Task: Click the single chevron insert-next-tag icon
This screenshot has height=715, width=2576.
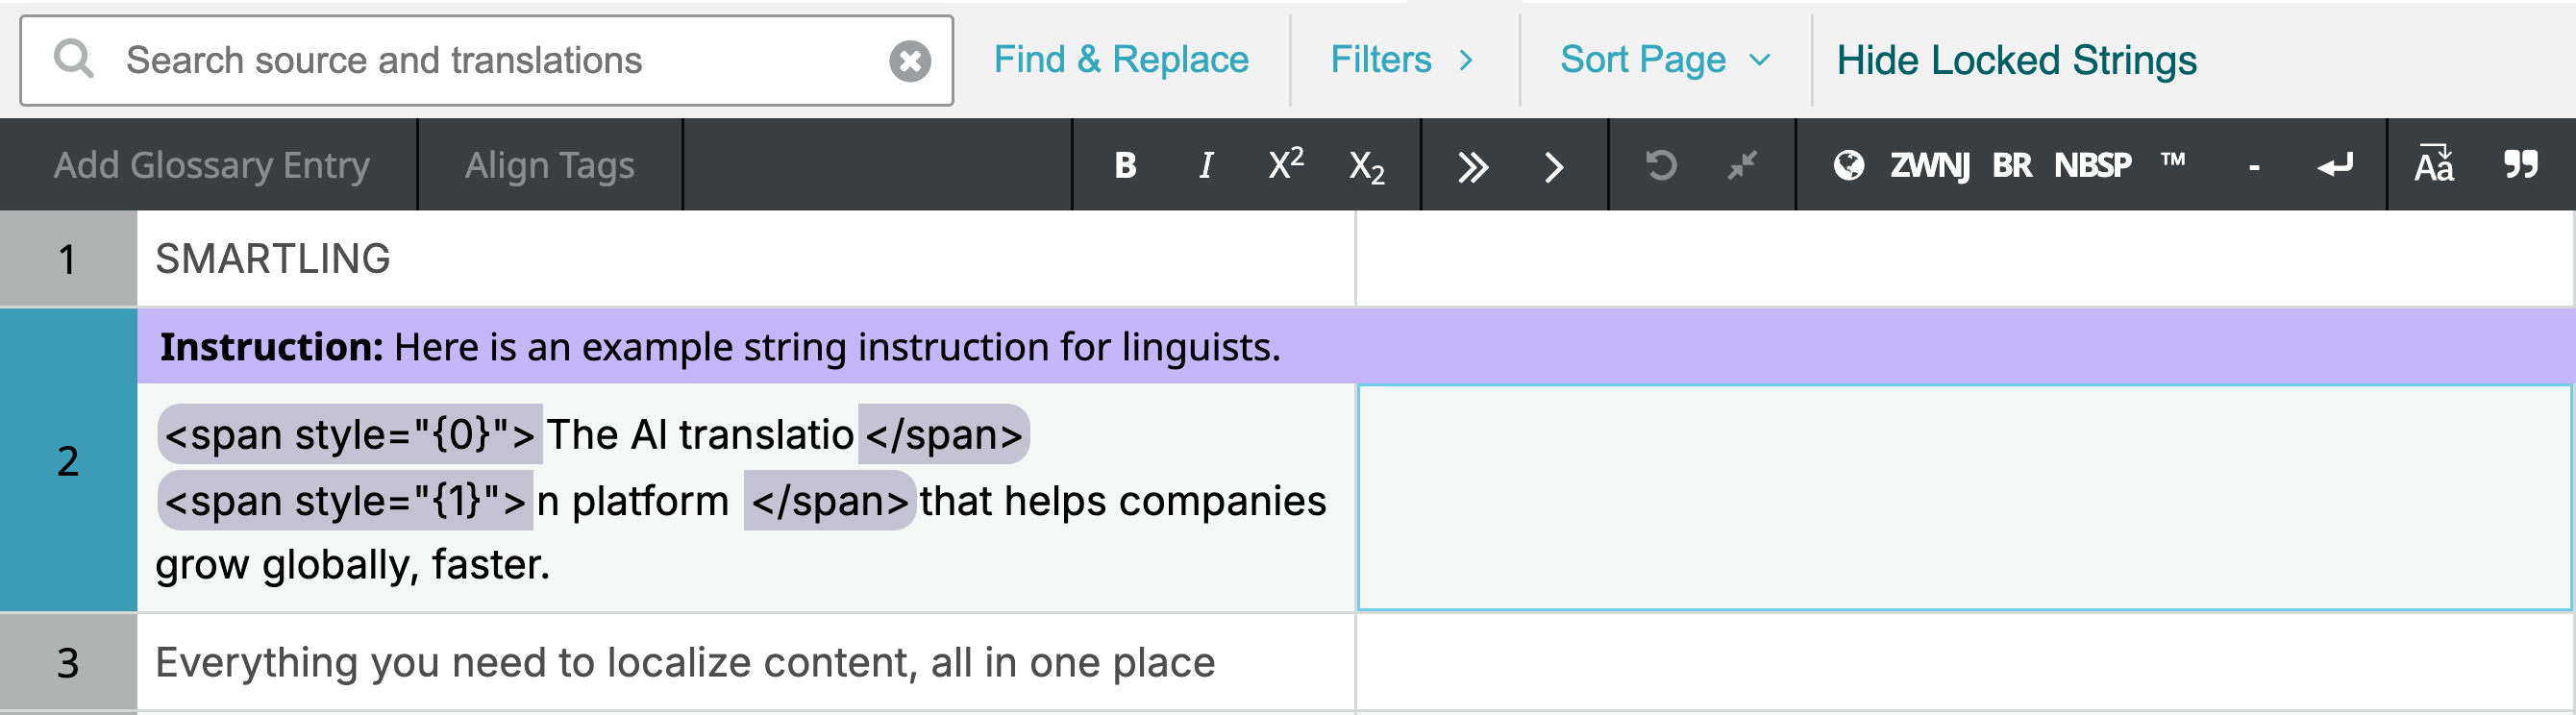Action: coord(1553,167)
